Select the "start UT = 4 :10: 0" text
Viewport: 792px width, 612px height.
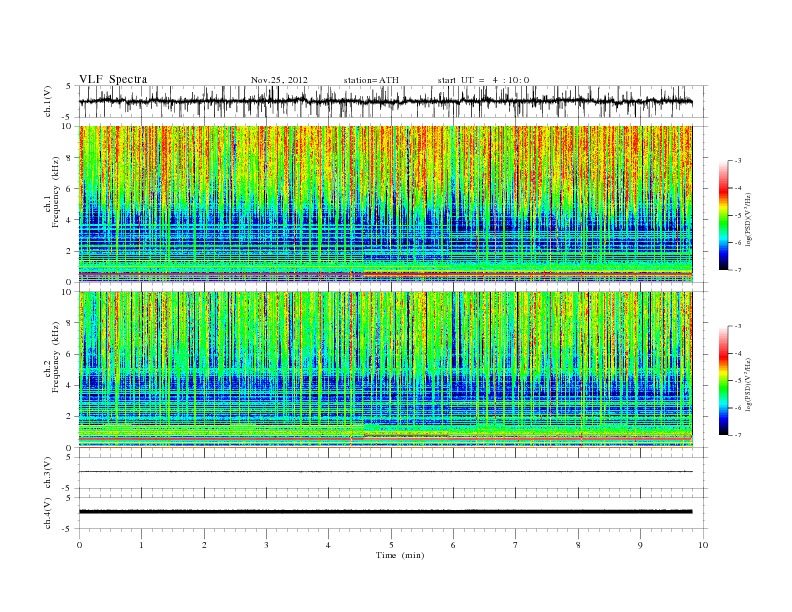[x=483, y=80]
